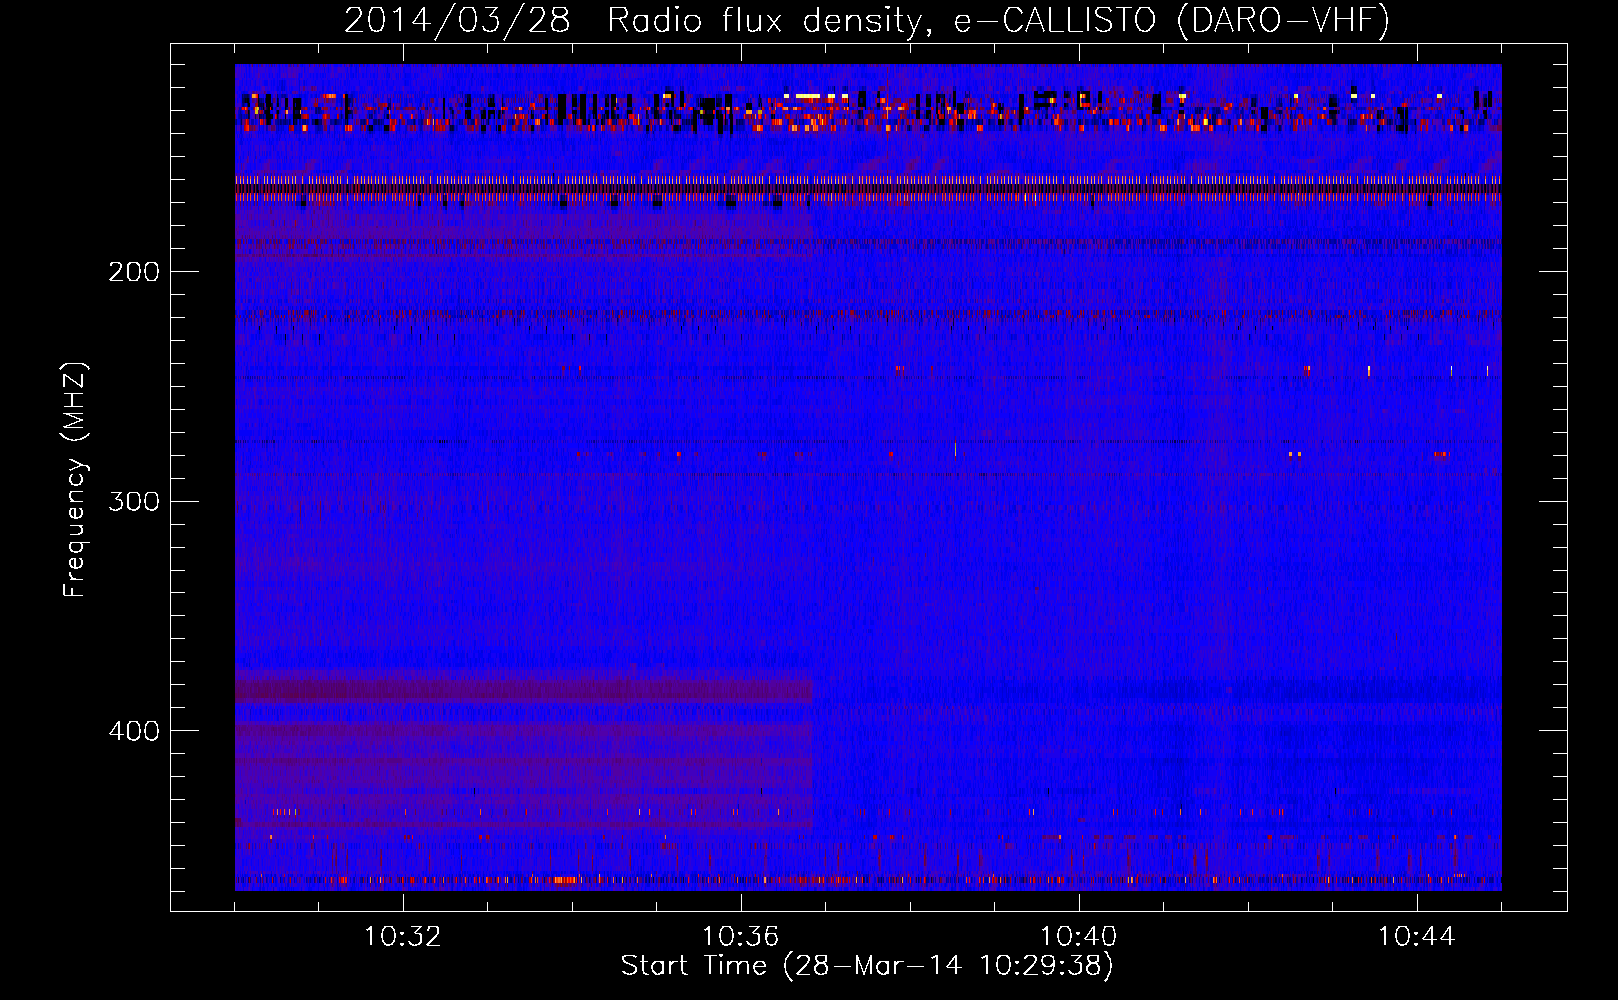Click the 10:36 time tick label
Image resolution: width=1618 pixels, height=1000 pixels.
click(741, 937)
